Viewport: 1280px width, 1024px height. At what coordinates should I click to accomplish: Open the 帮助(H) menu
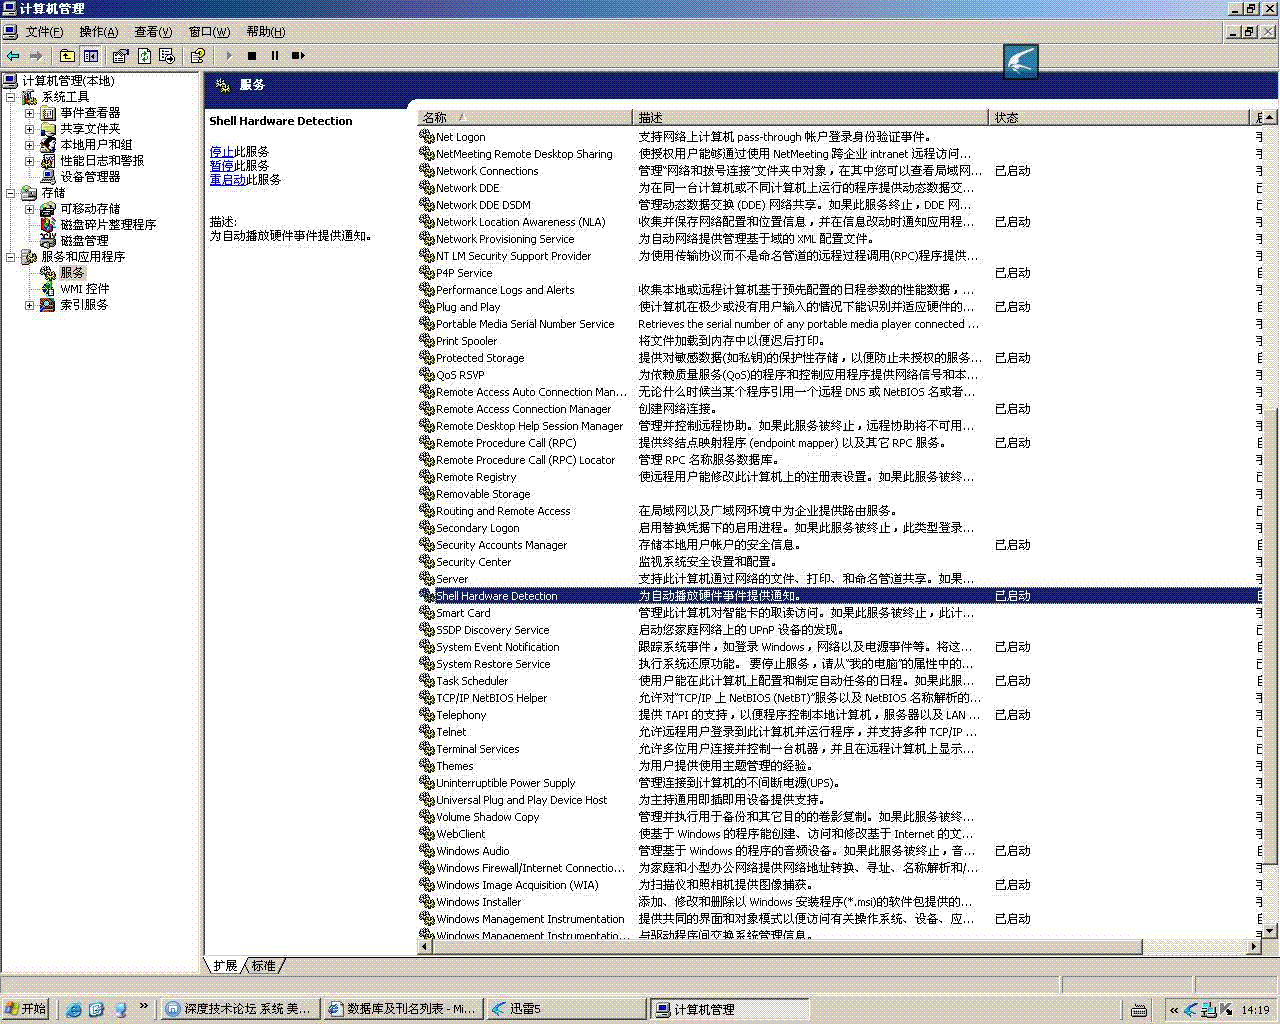click(x=265, y=32)
